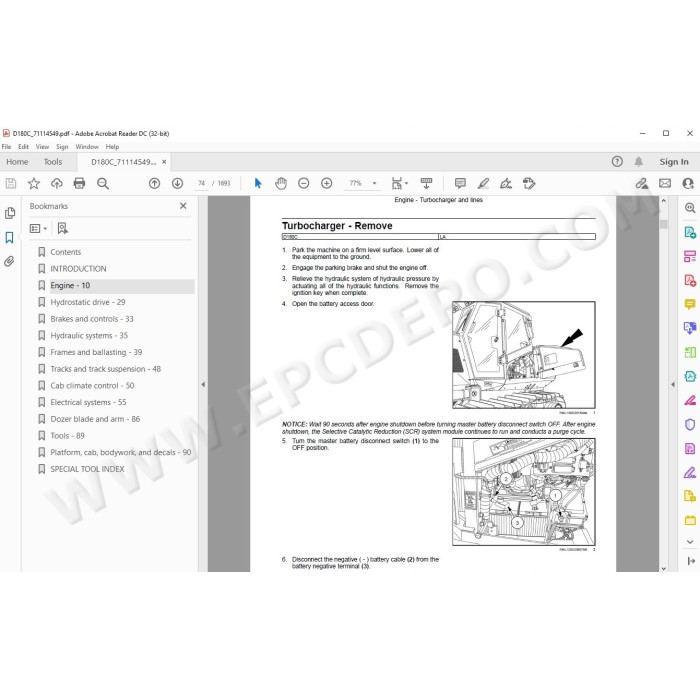Open the Find text search tool

point(103,183)
